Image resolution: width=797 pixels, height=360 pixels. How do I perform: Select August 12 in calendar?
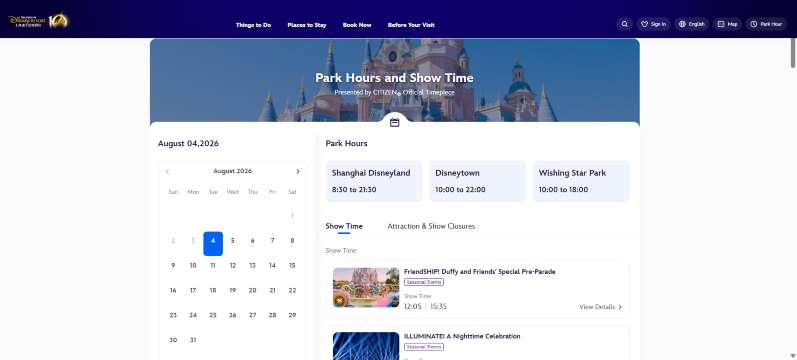[x=233, y=265]
